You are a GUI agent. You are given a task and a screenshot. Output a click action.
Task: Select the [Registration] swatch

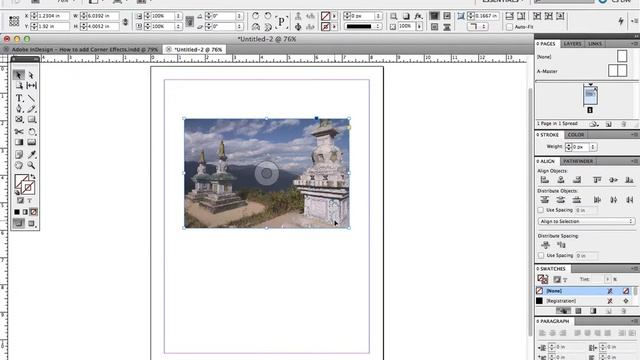(x=584, y=301)
